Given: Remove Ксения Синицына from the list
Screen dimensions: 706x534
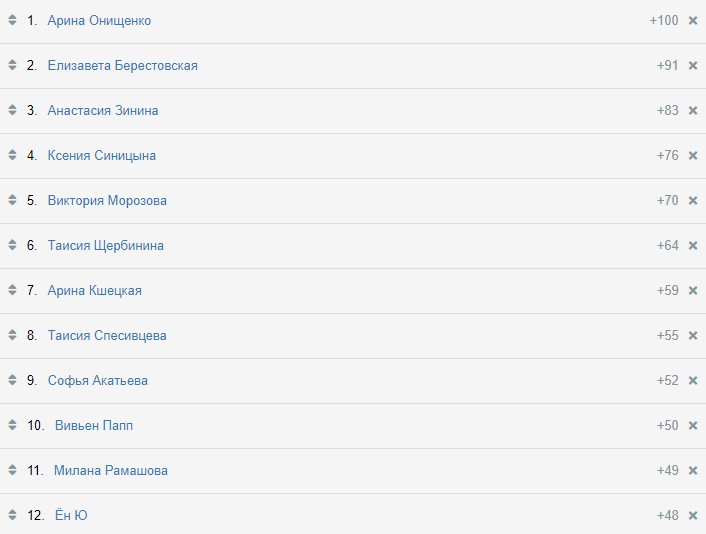Looking at the screenshot, I should click(693, 156).
